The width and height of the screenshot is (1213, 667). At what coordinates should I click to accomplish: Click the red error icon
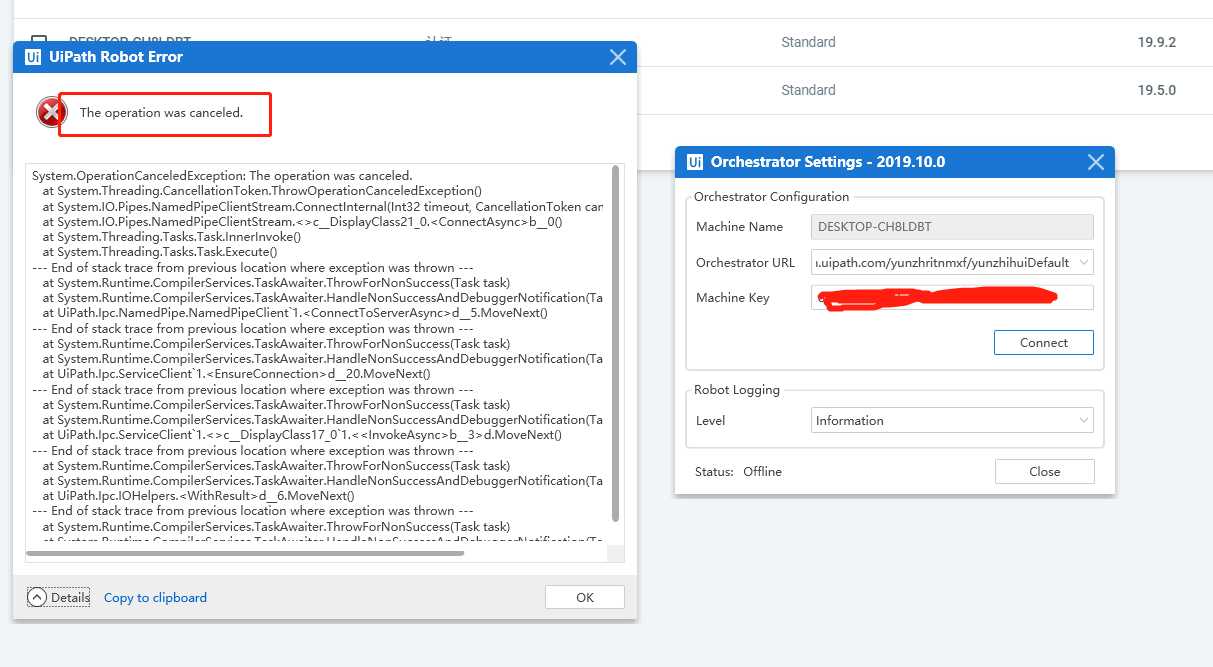coord(51,112)
